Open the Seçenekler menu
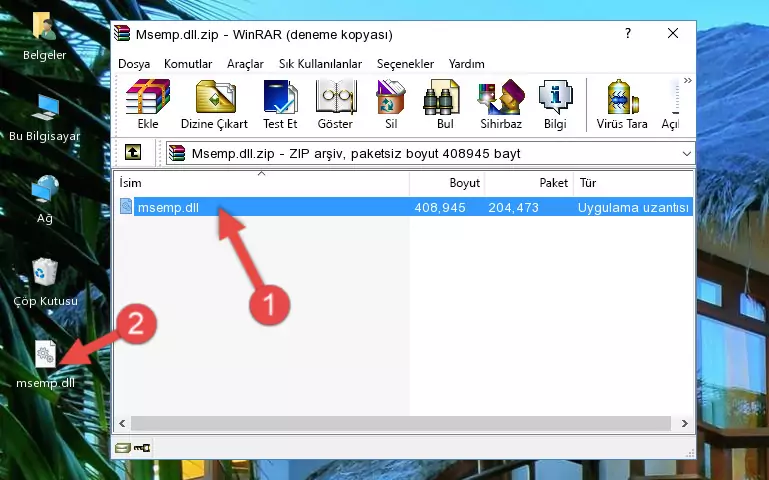The height and width of the screenshot is (480, 769). tap(405, 64)
